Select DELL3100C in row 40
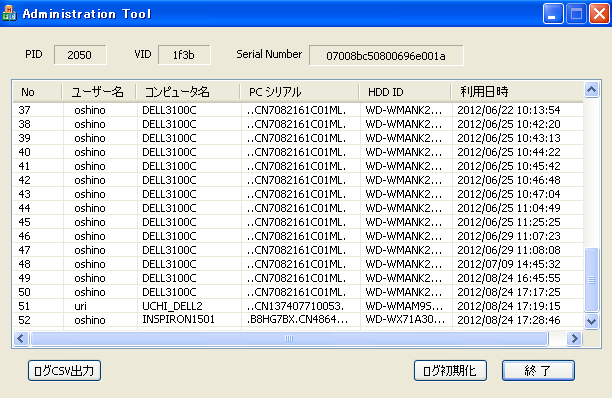 pos(169,152)
